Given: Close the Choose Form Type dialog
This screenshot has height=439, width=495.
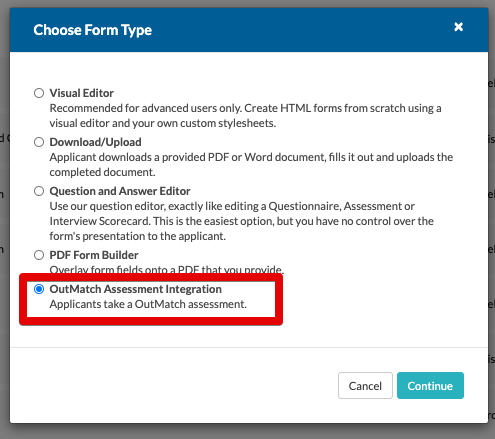Looking at the screenshot, I should (x=458, y=27).
